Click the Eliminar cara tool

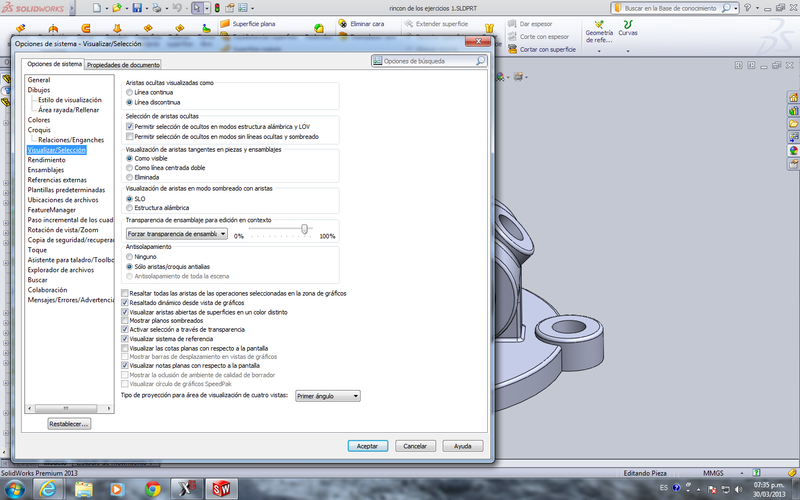[361, 24]
